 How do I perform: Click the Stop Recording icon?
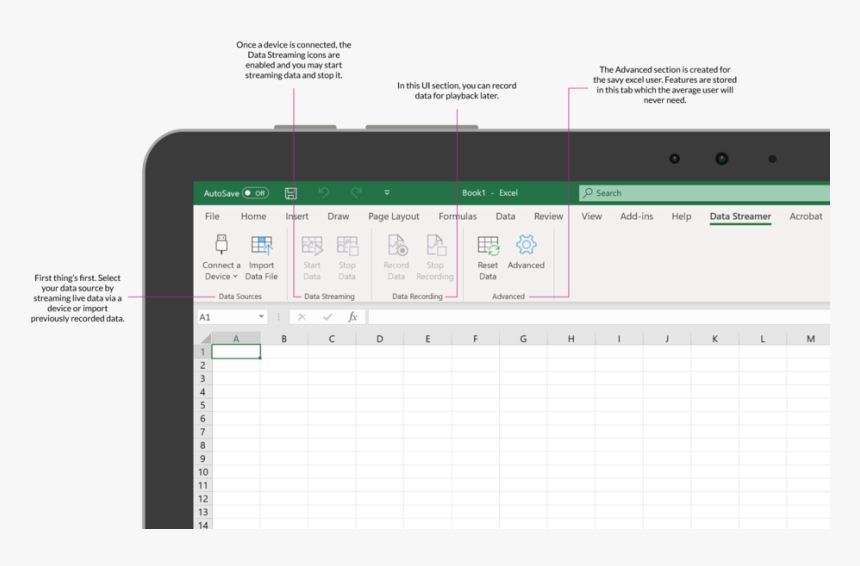click(x=435, y=246)
